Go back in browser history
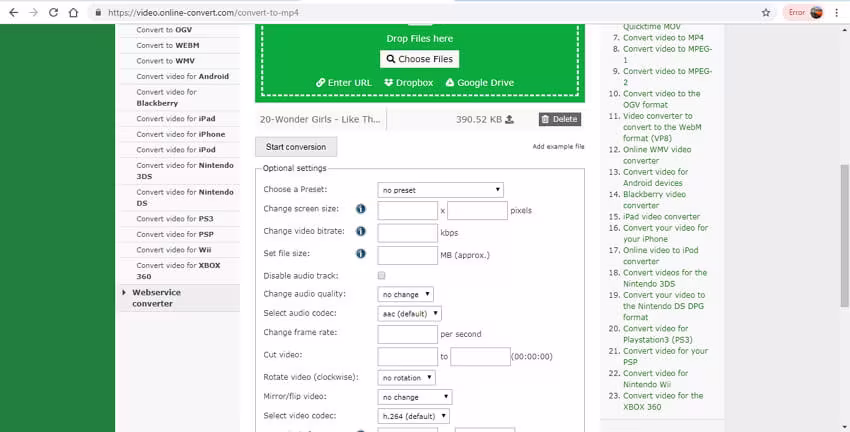This screenshot has height=432, width=850. coord(14,12)
